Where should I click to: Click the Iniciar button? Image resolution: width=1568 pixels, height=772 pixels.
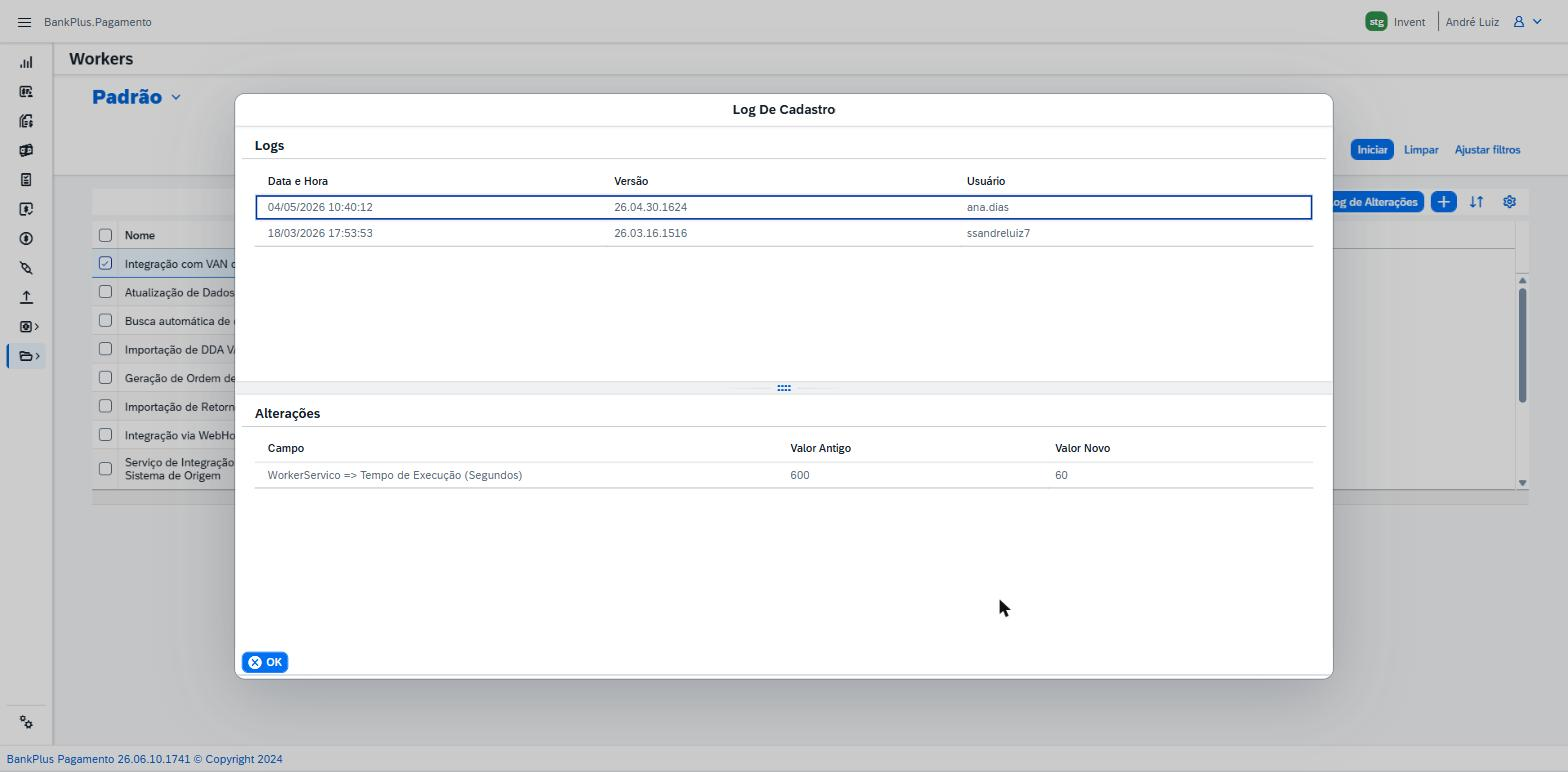1372,150
